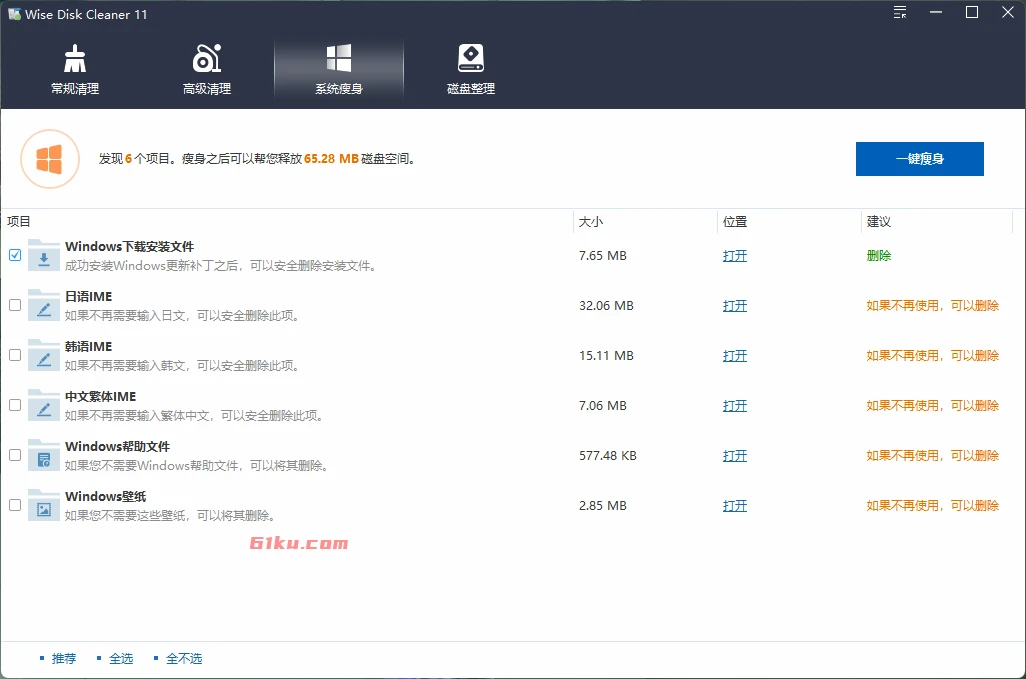
Task: Sort by the 项目 column header
Action: coord(19,222)
